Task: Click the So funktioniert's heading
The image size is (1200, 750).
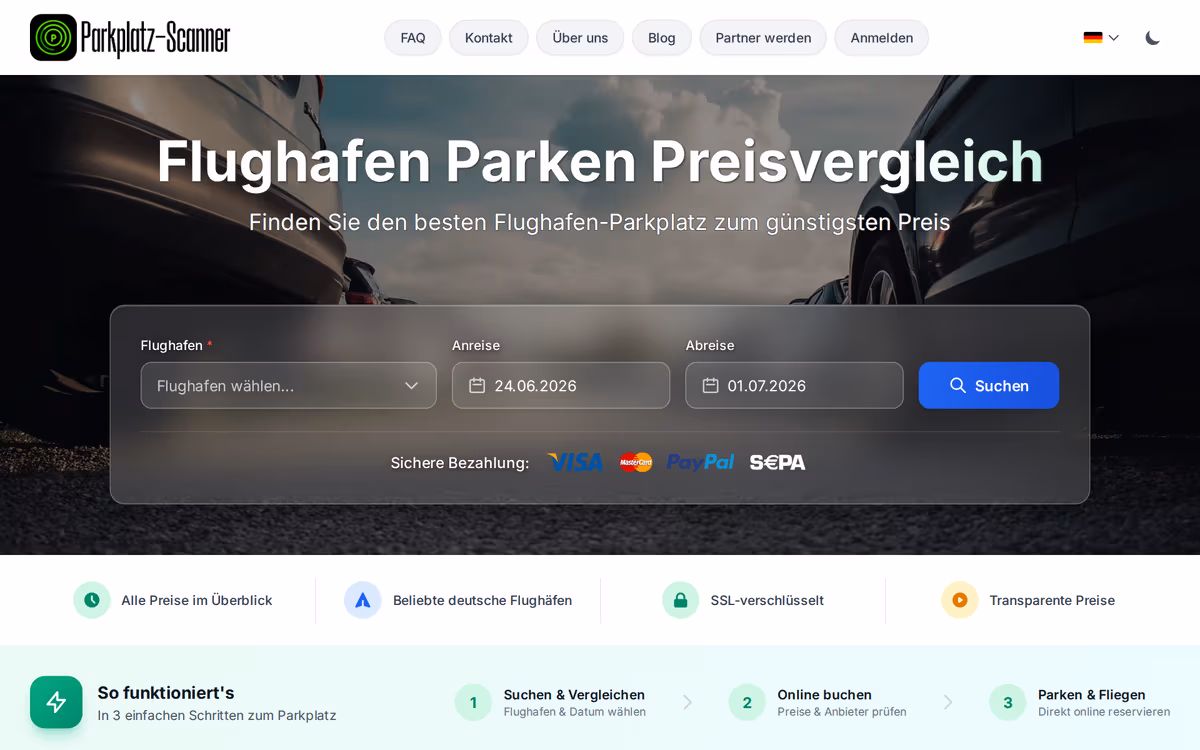Action: 166,692
